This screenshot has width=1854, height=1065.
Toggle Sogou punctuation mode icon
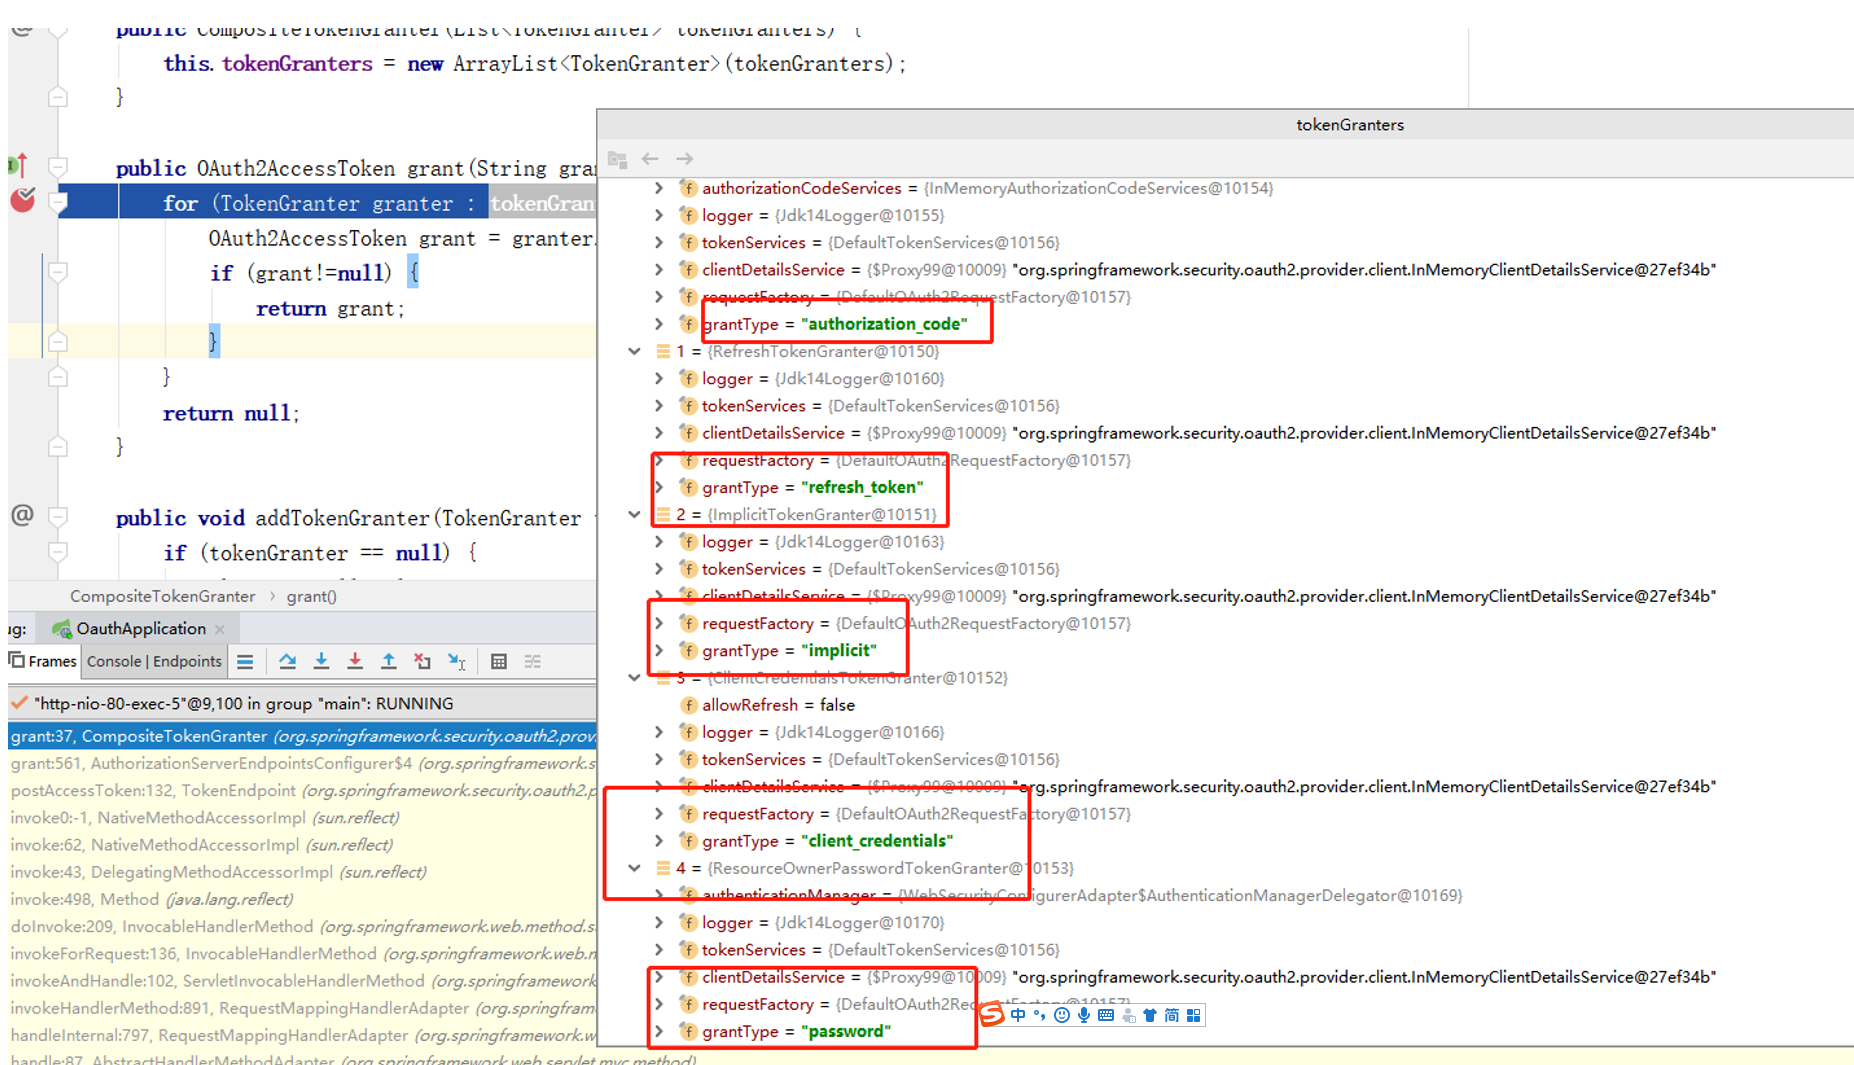[x=1040, y=1015]
